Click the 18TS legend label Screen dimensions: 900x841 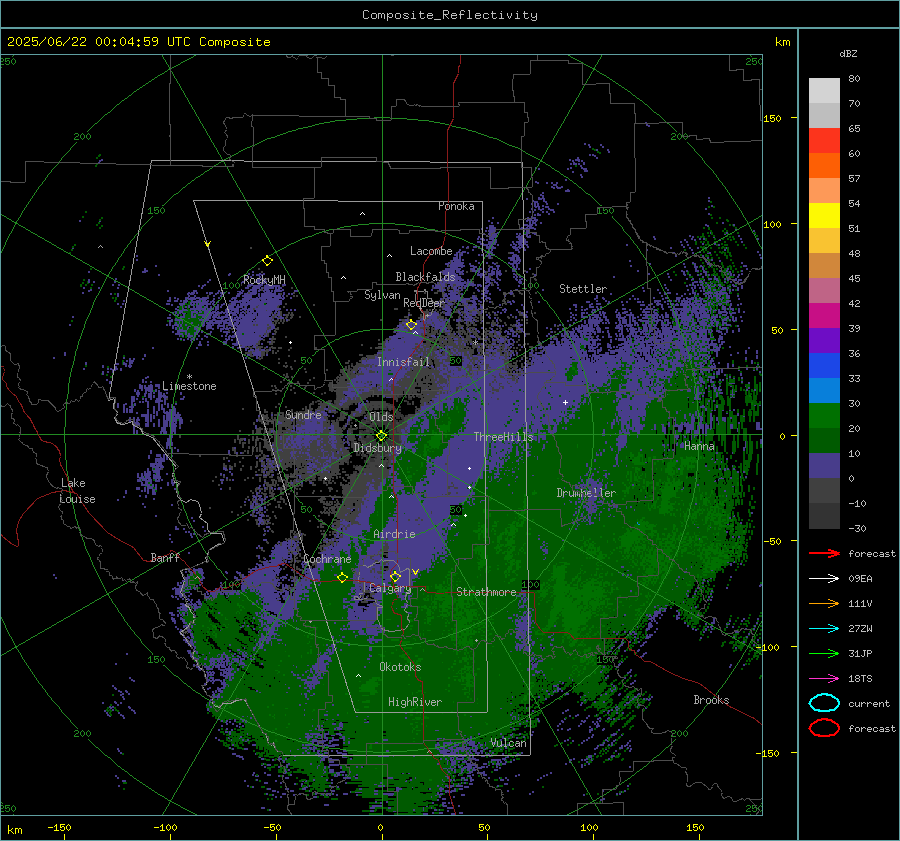tap(860, 679)
